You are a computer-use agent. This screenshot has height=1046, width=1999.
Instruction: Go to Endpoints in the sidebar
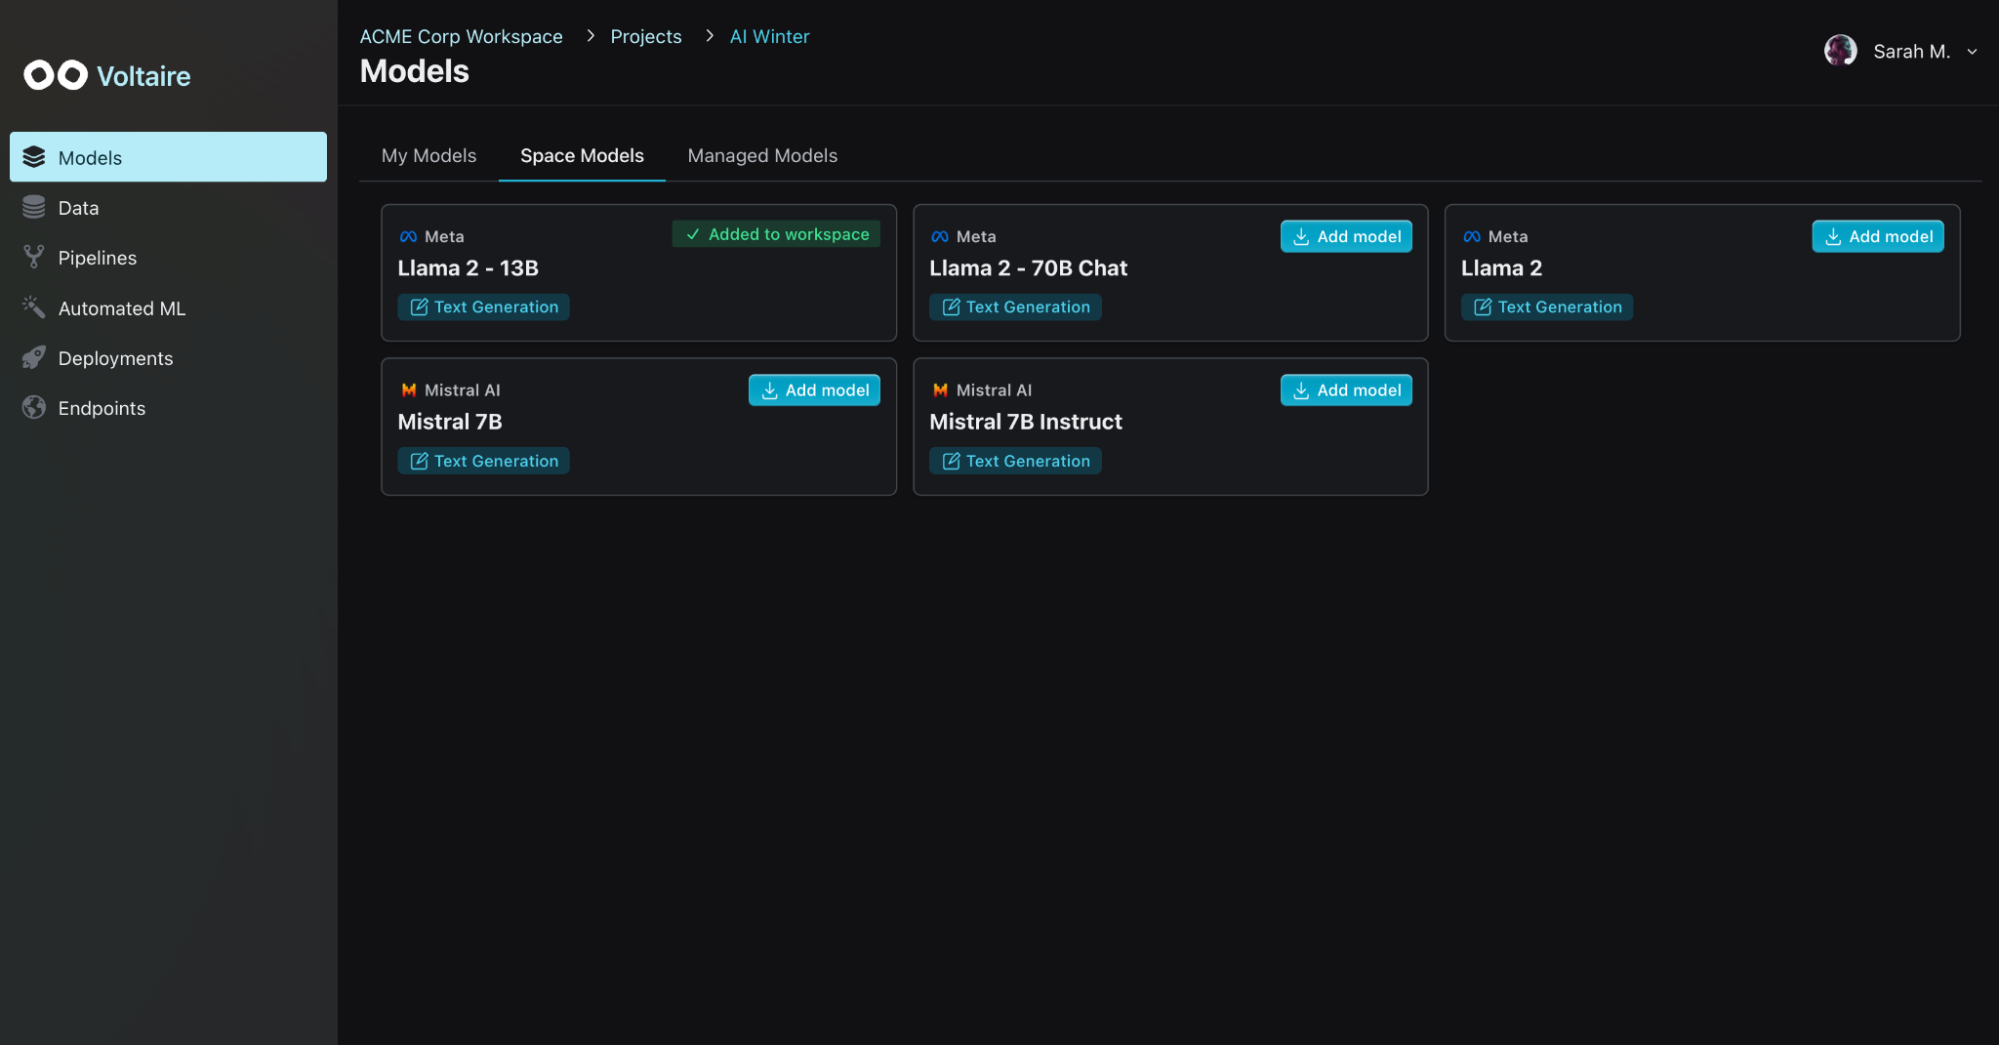point(168,408)
